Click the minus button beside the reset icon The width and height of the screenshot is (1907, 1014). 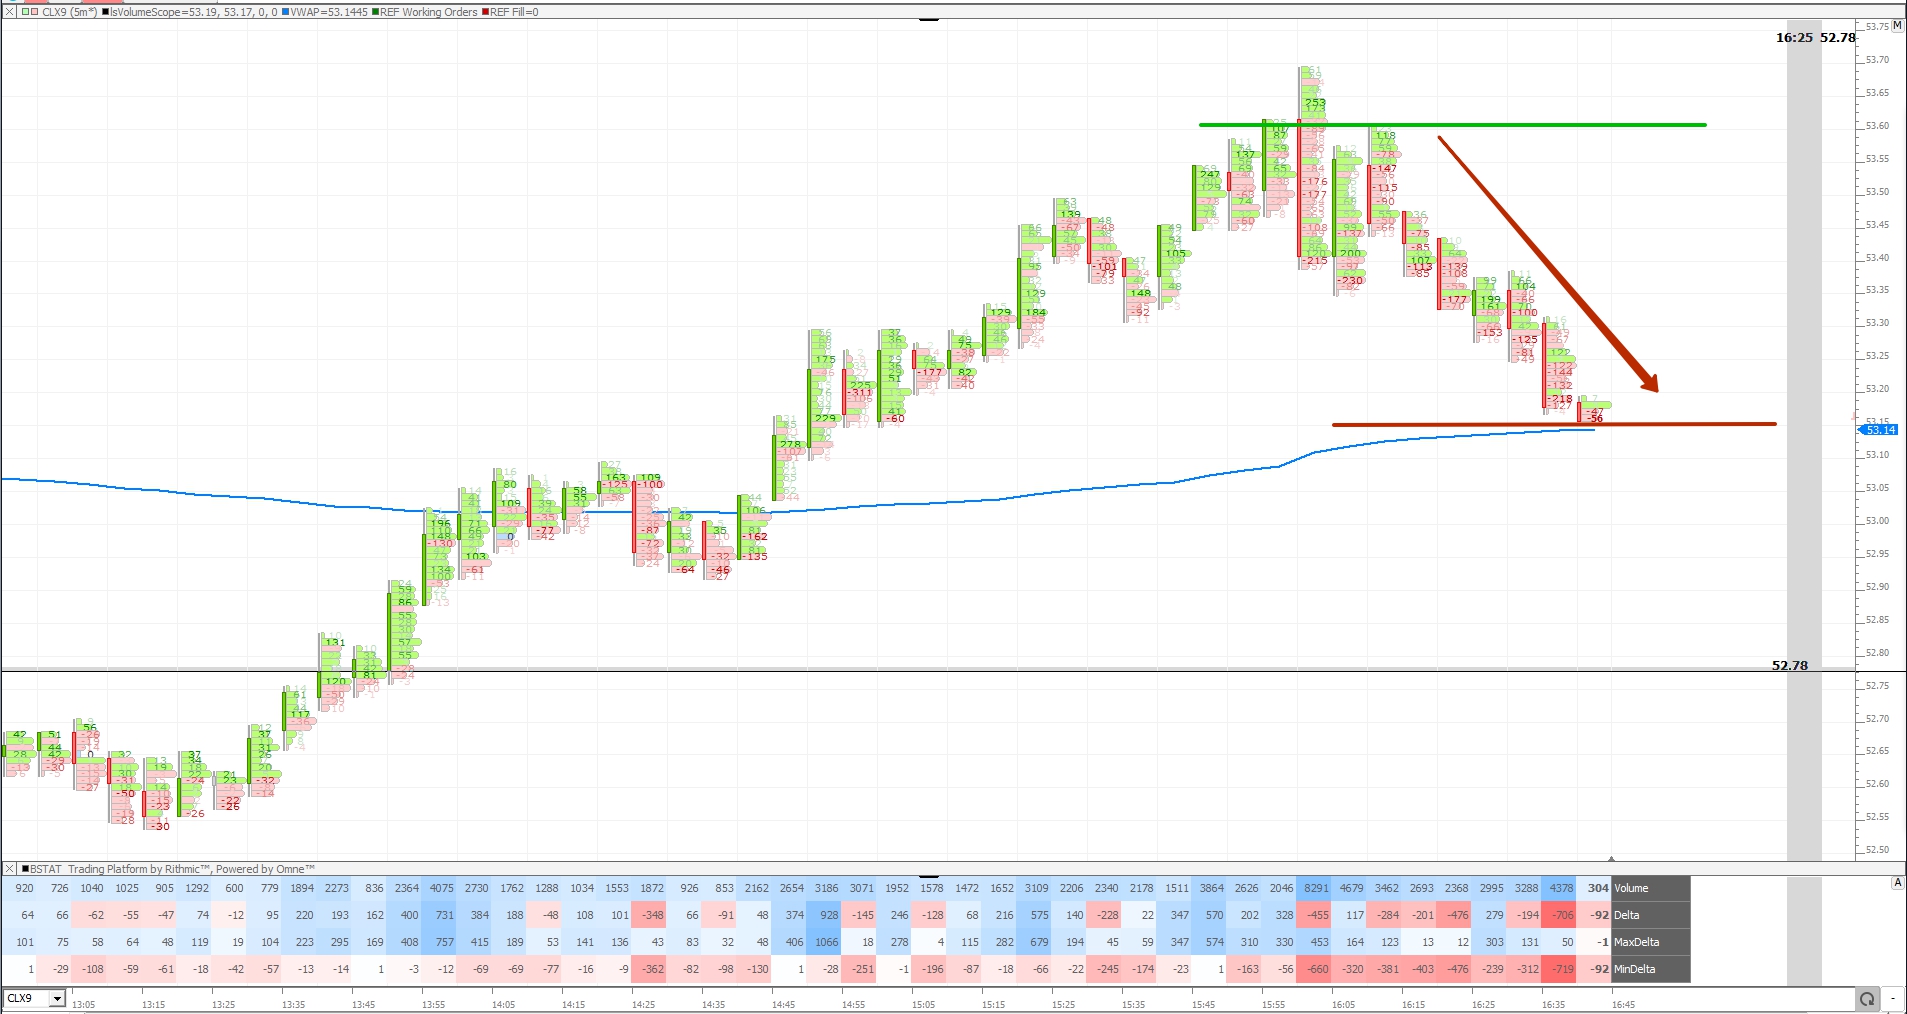point(1892,999)
